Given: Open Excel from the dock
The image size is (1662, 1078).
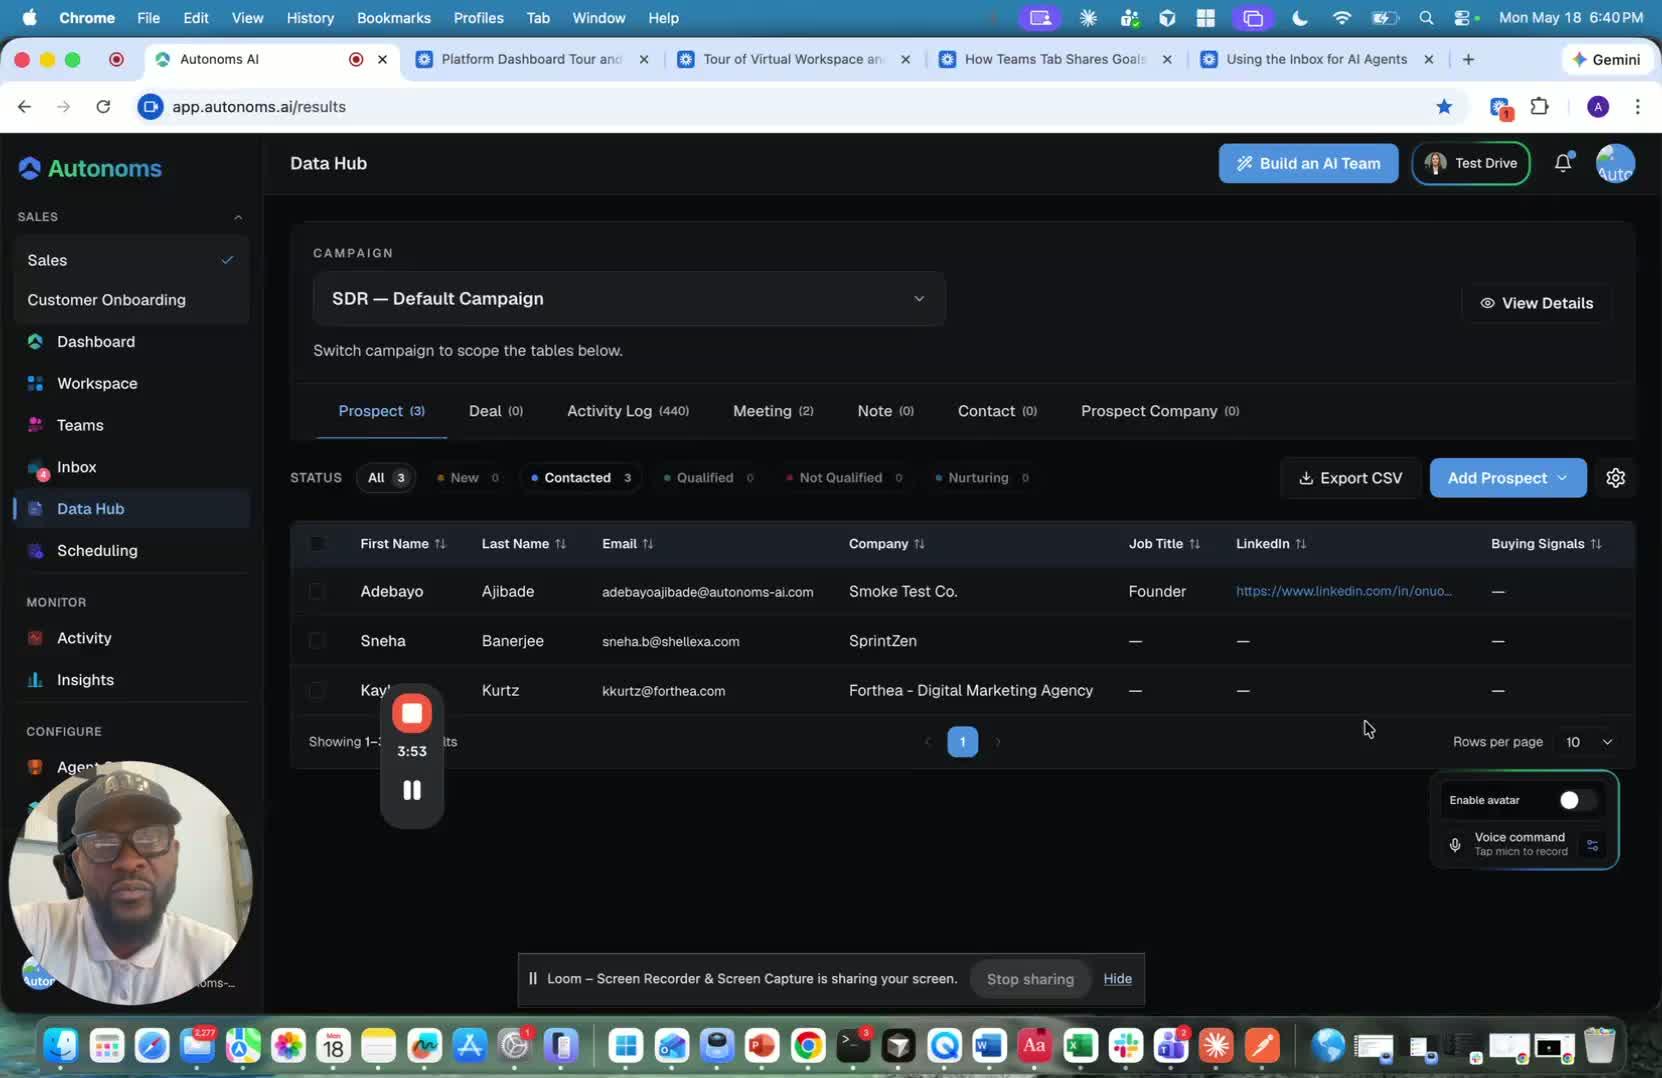Looking at the screenshot, I should (x=1080, y=1046).
